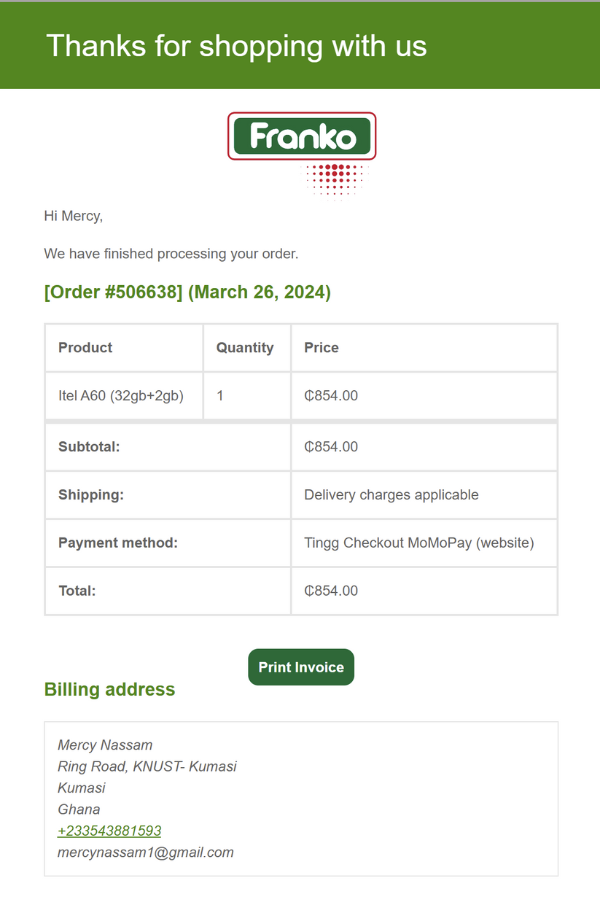Click the Quantity column header

pos(247,347)
